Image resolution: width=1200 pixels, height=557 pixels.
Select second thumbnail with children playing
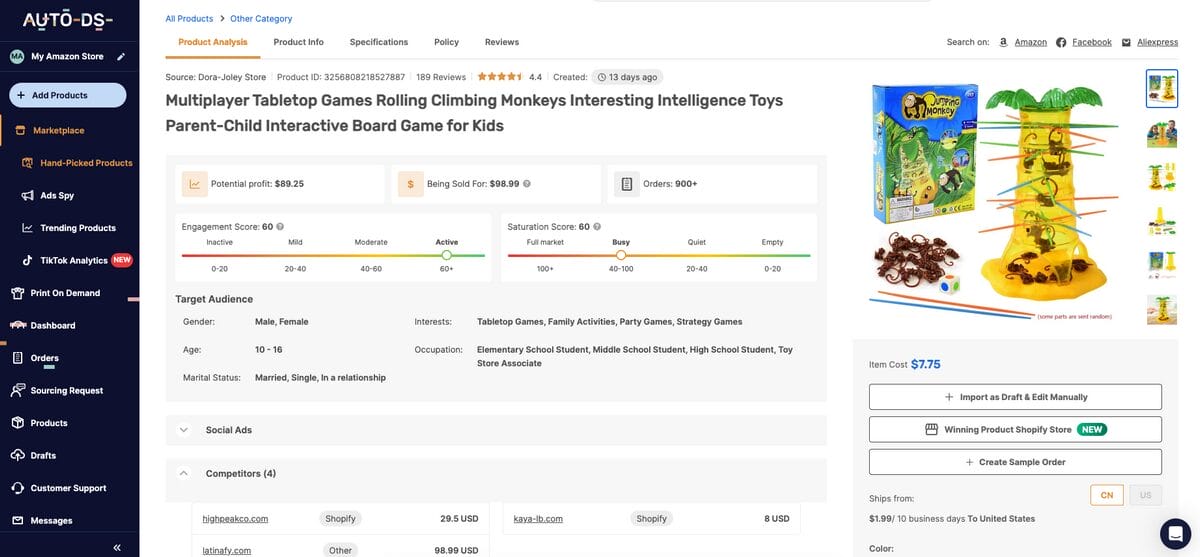point(1161,132)
